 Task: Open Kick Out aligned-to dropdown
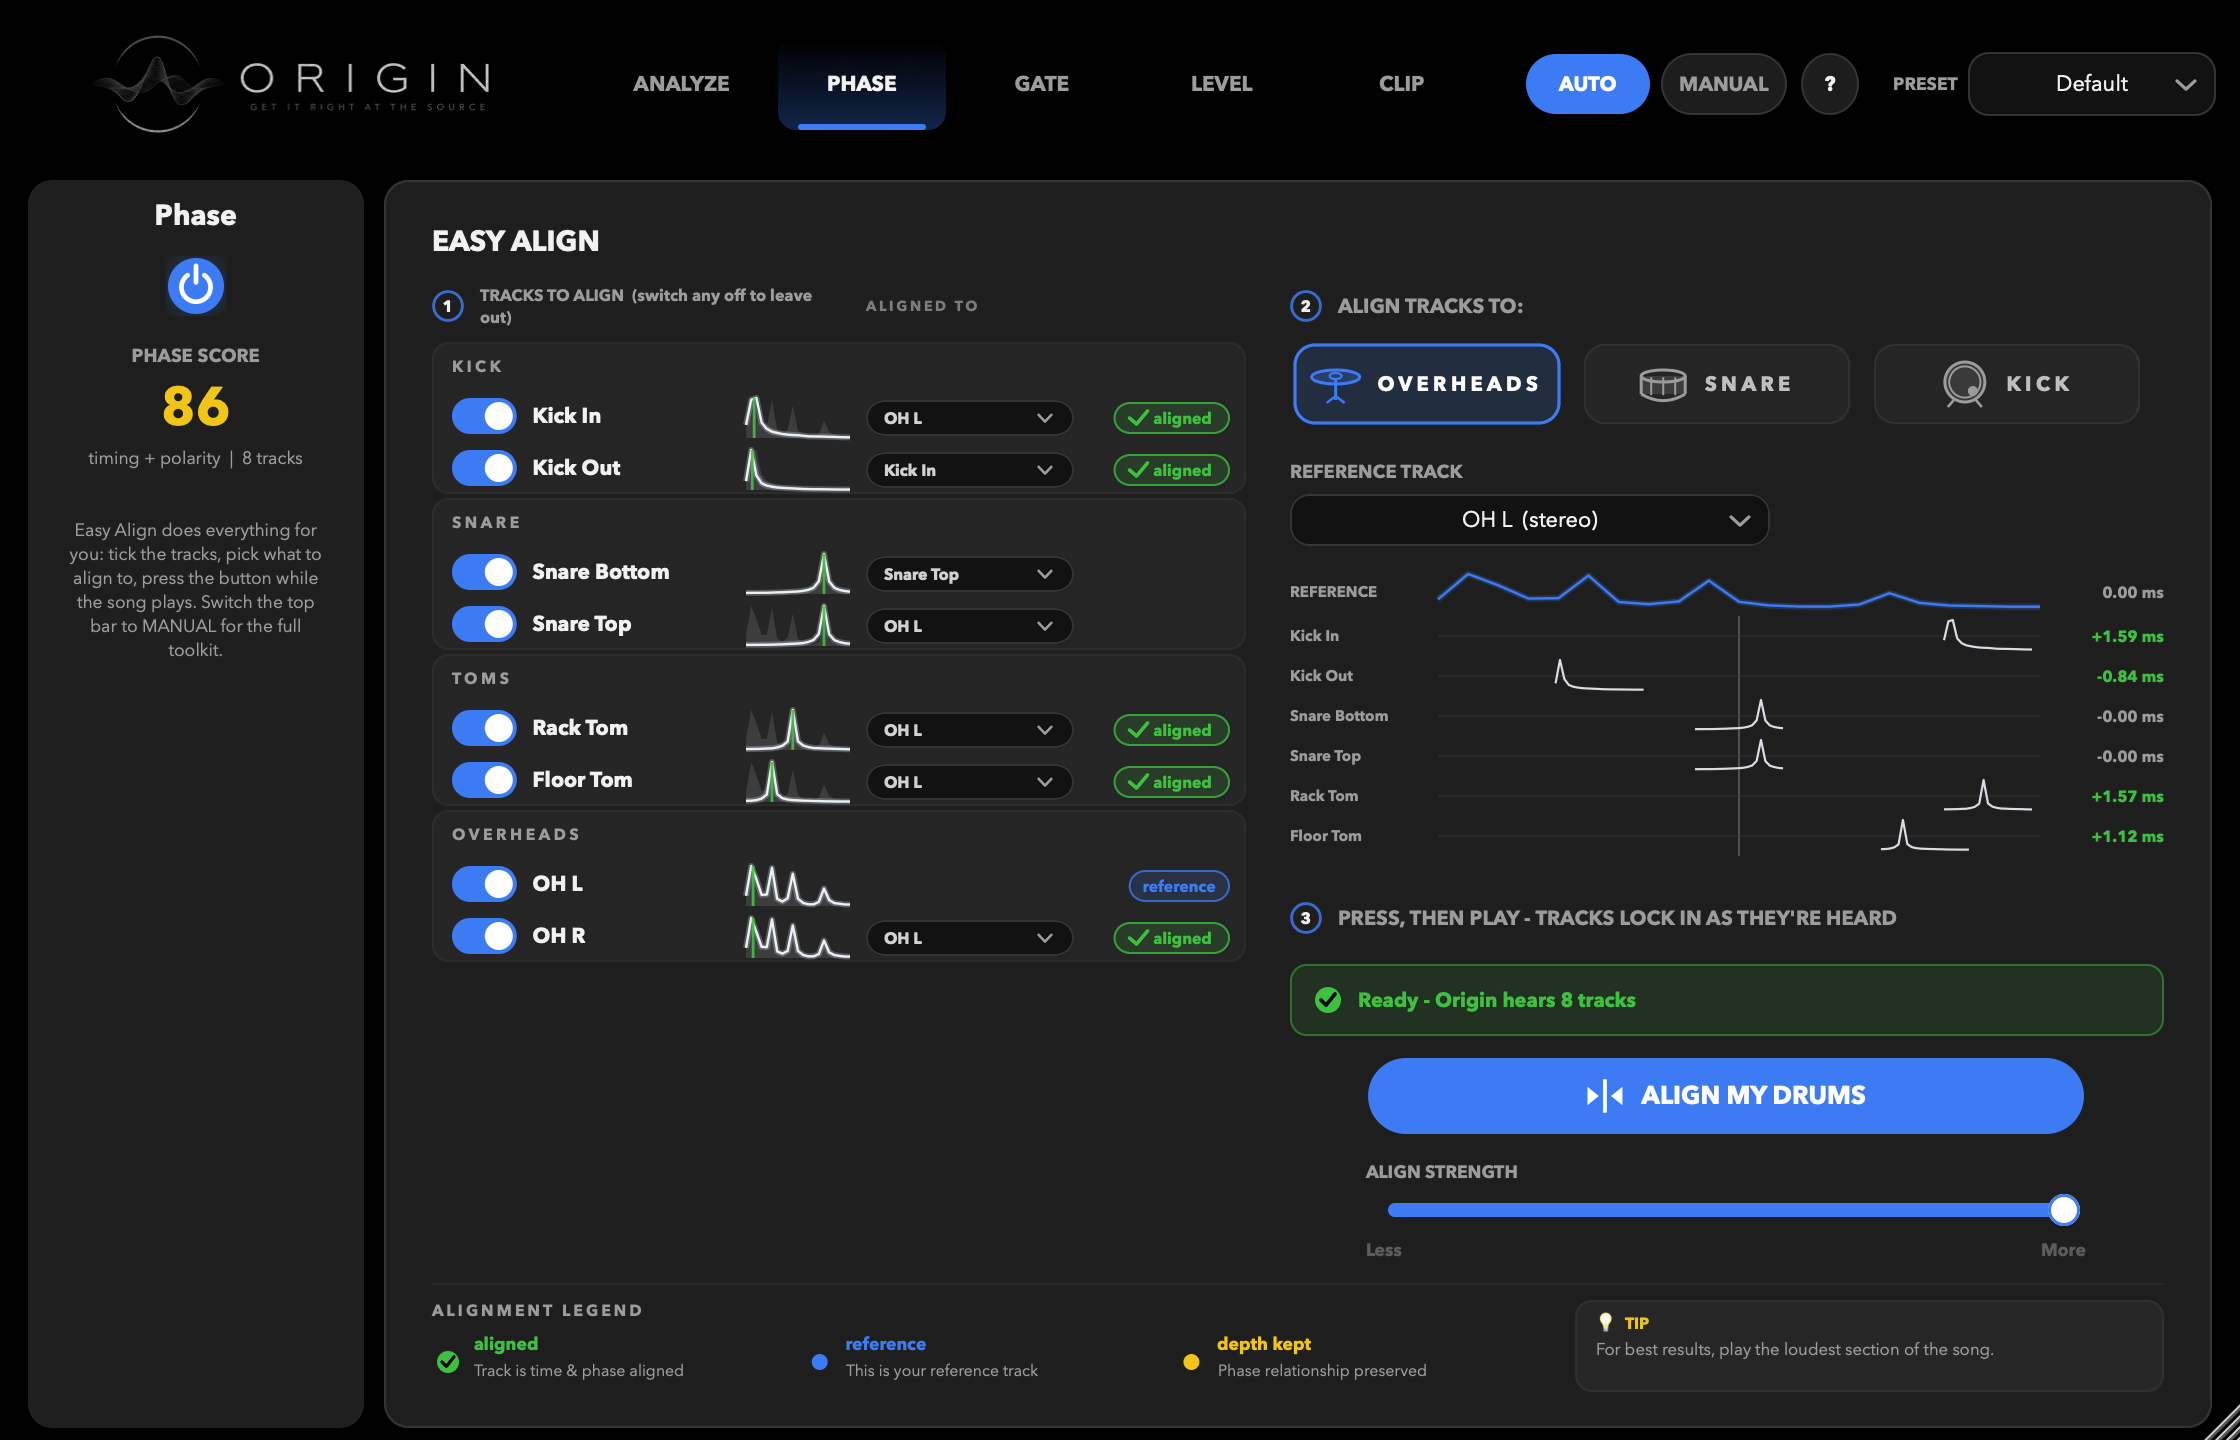pyautogui.click(x=969, y=470)
